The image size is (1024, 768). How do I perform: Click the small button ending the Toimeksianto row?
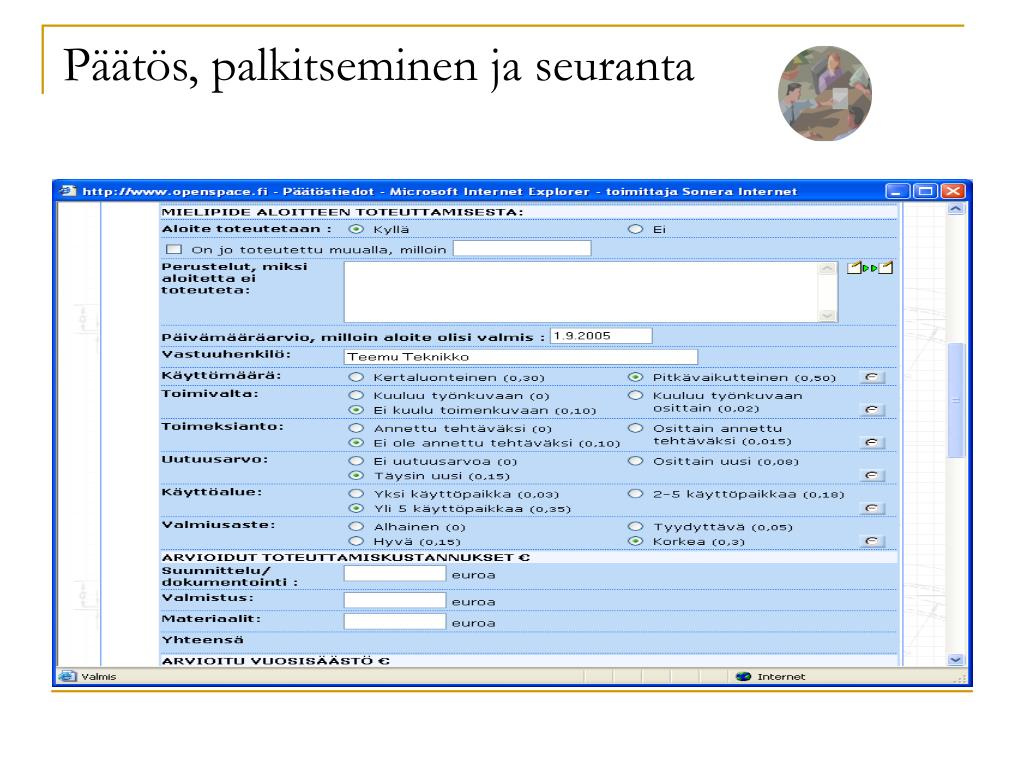coord(871,442)
